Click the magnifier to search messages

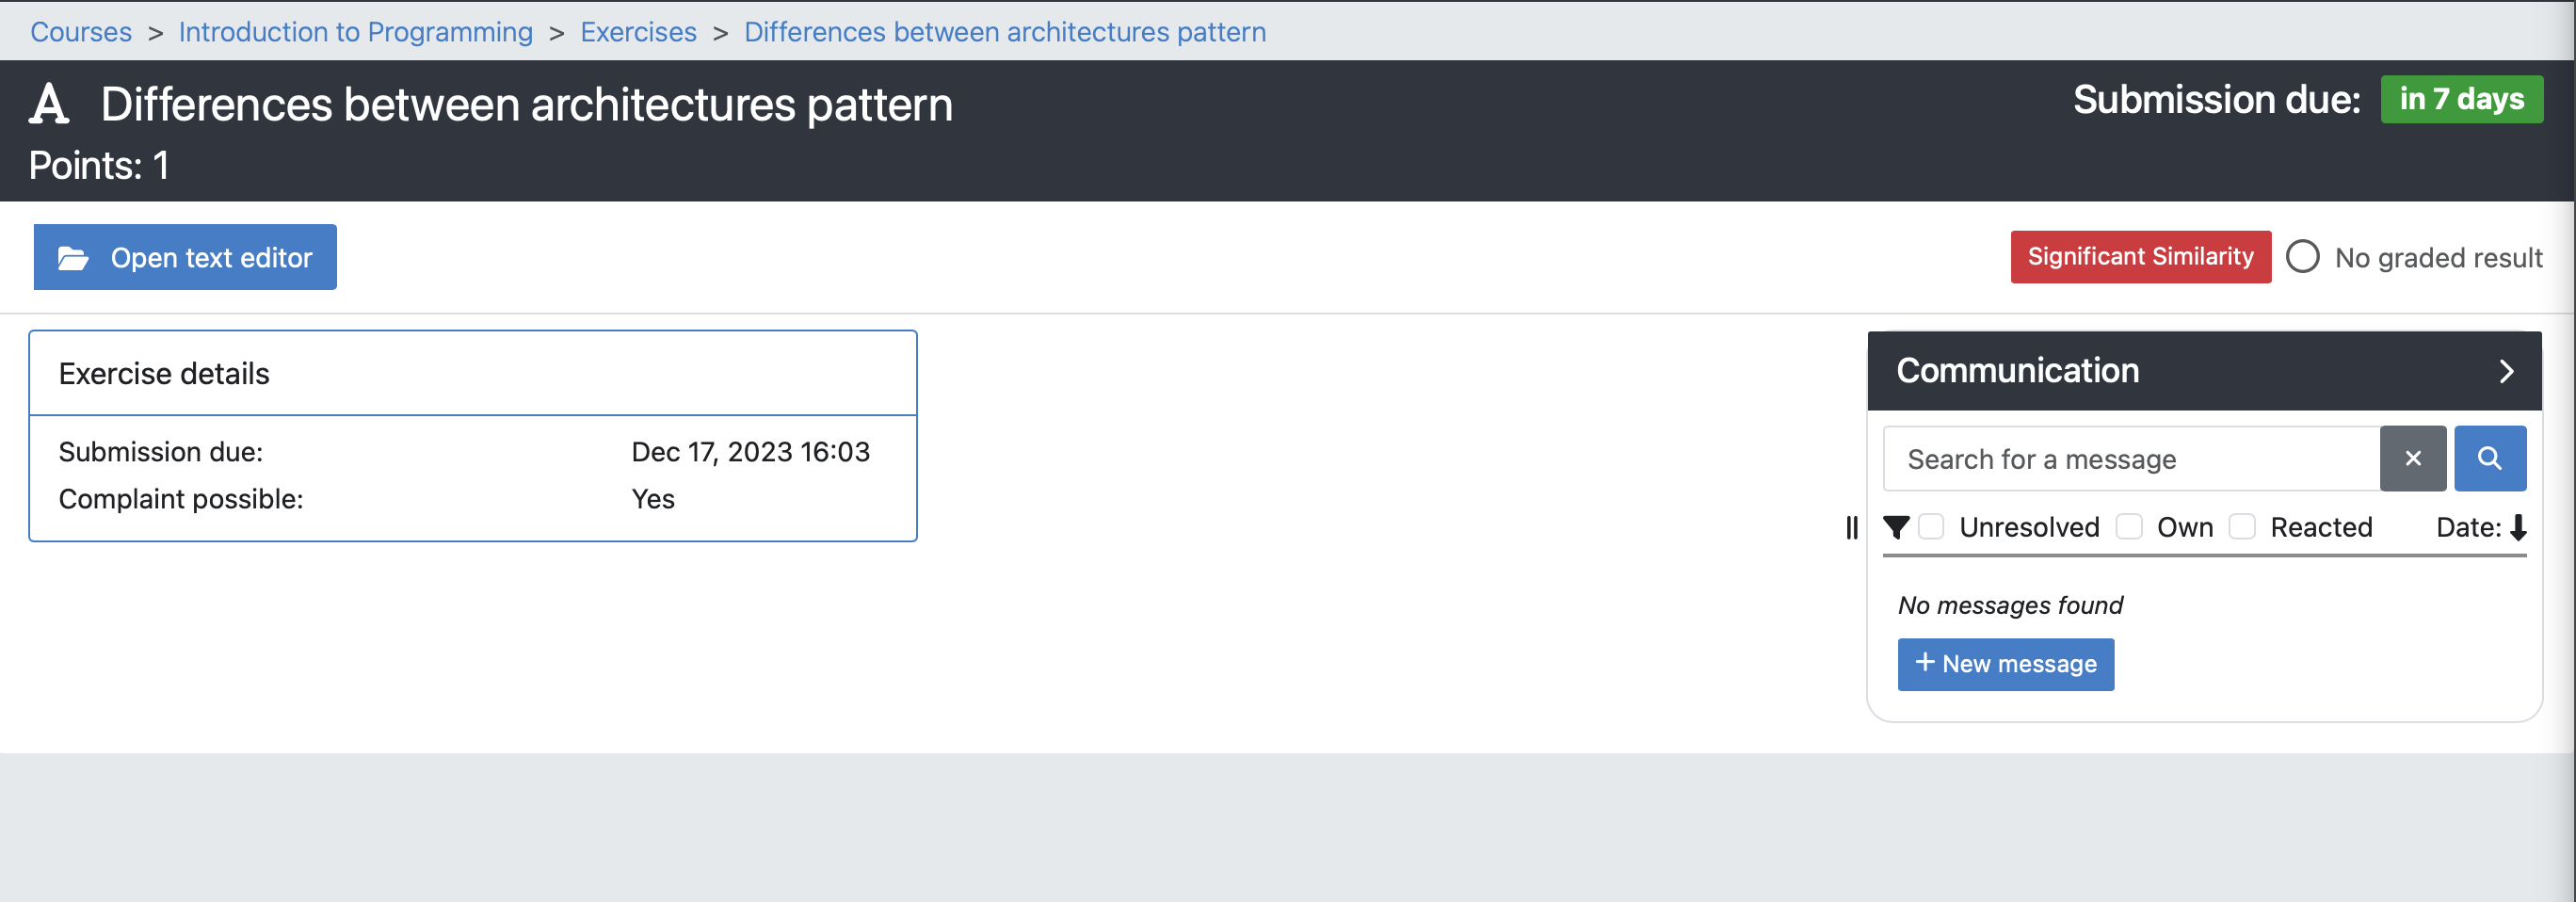(2490, 458)
